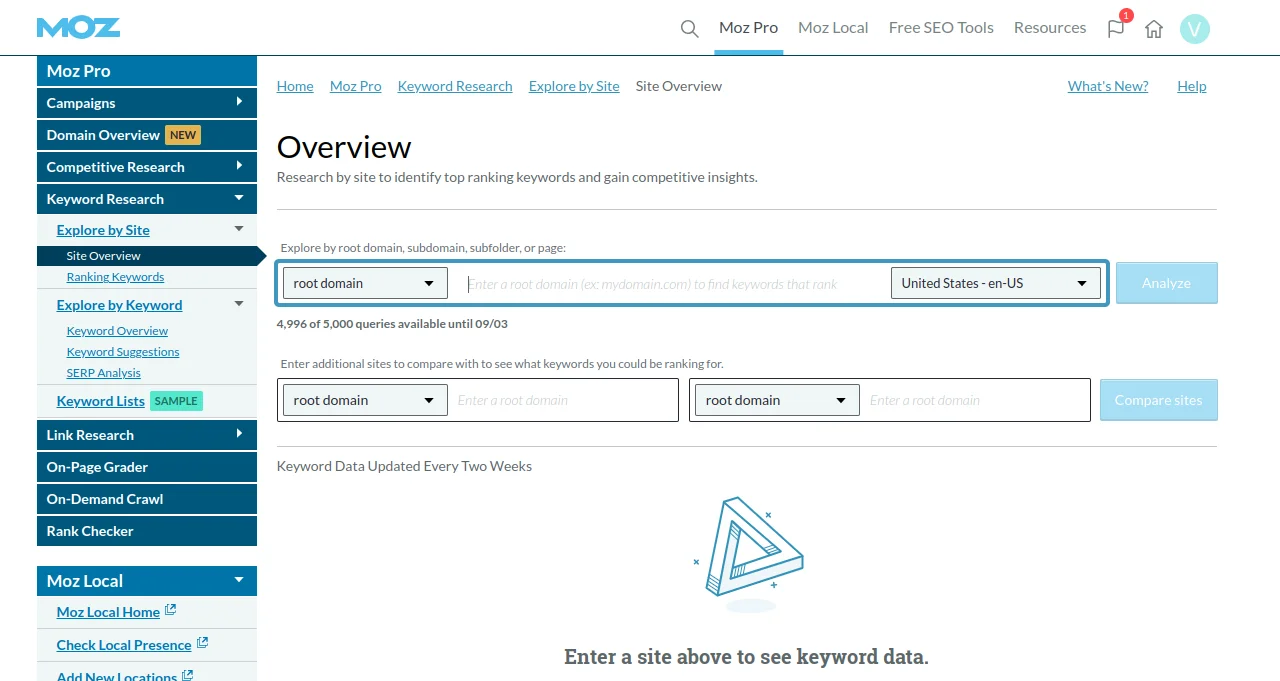Open the user avatar V menu
The image size is (1280, 681).
1195,28
